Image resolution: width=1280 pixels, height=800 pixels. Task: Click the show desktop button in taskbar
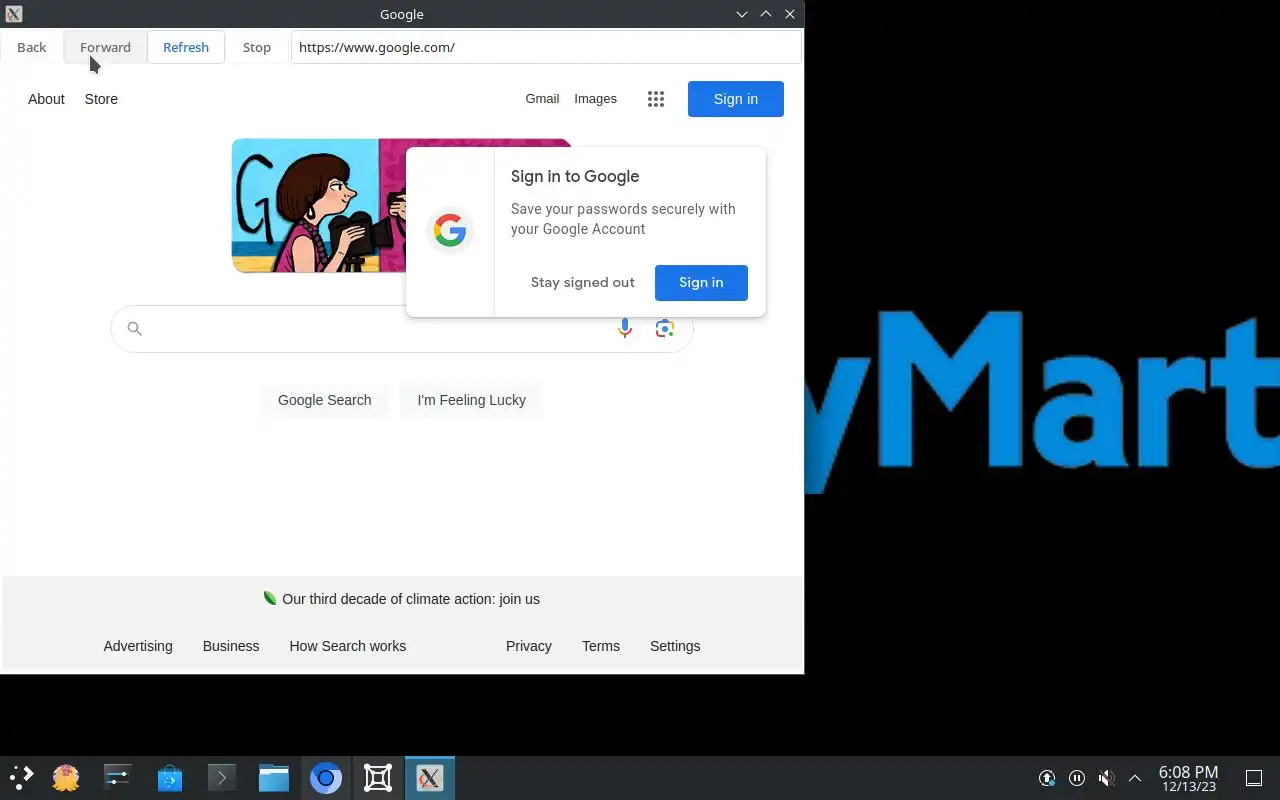point(1254,778)
